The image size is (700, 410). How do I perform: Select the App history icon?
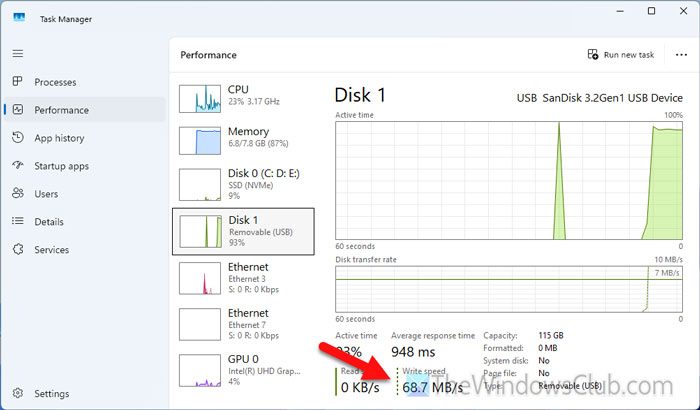[17, 138]
